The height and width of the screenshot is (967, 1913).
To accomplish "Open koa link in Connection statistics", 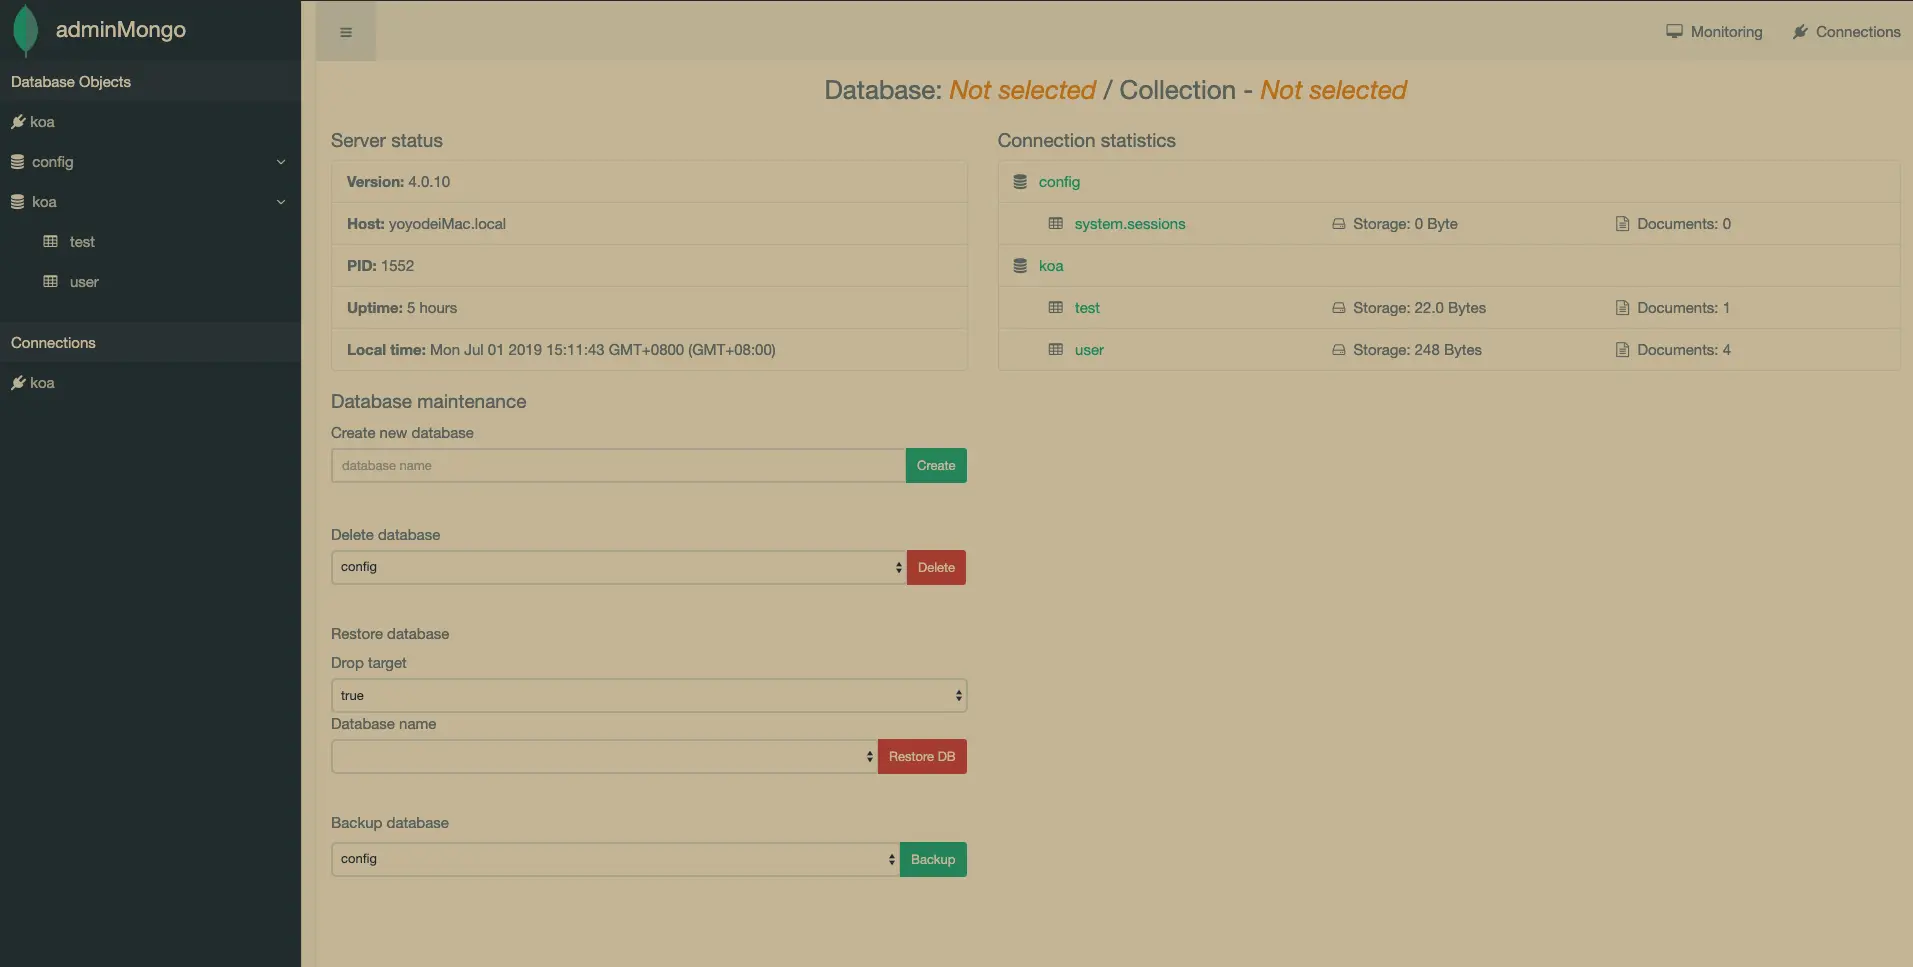I will pyautogui.click(x=1051, y=266).
